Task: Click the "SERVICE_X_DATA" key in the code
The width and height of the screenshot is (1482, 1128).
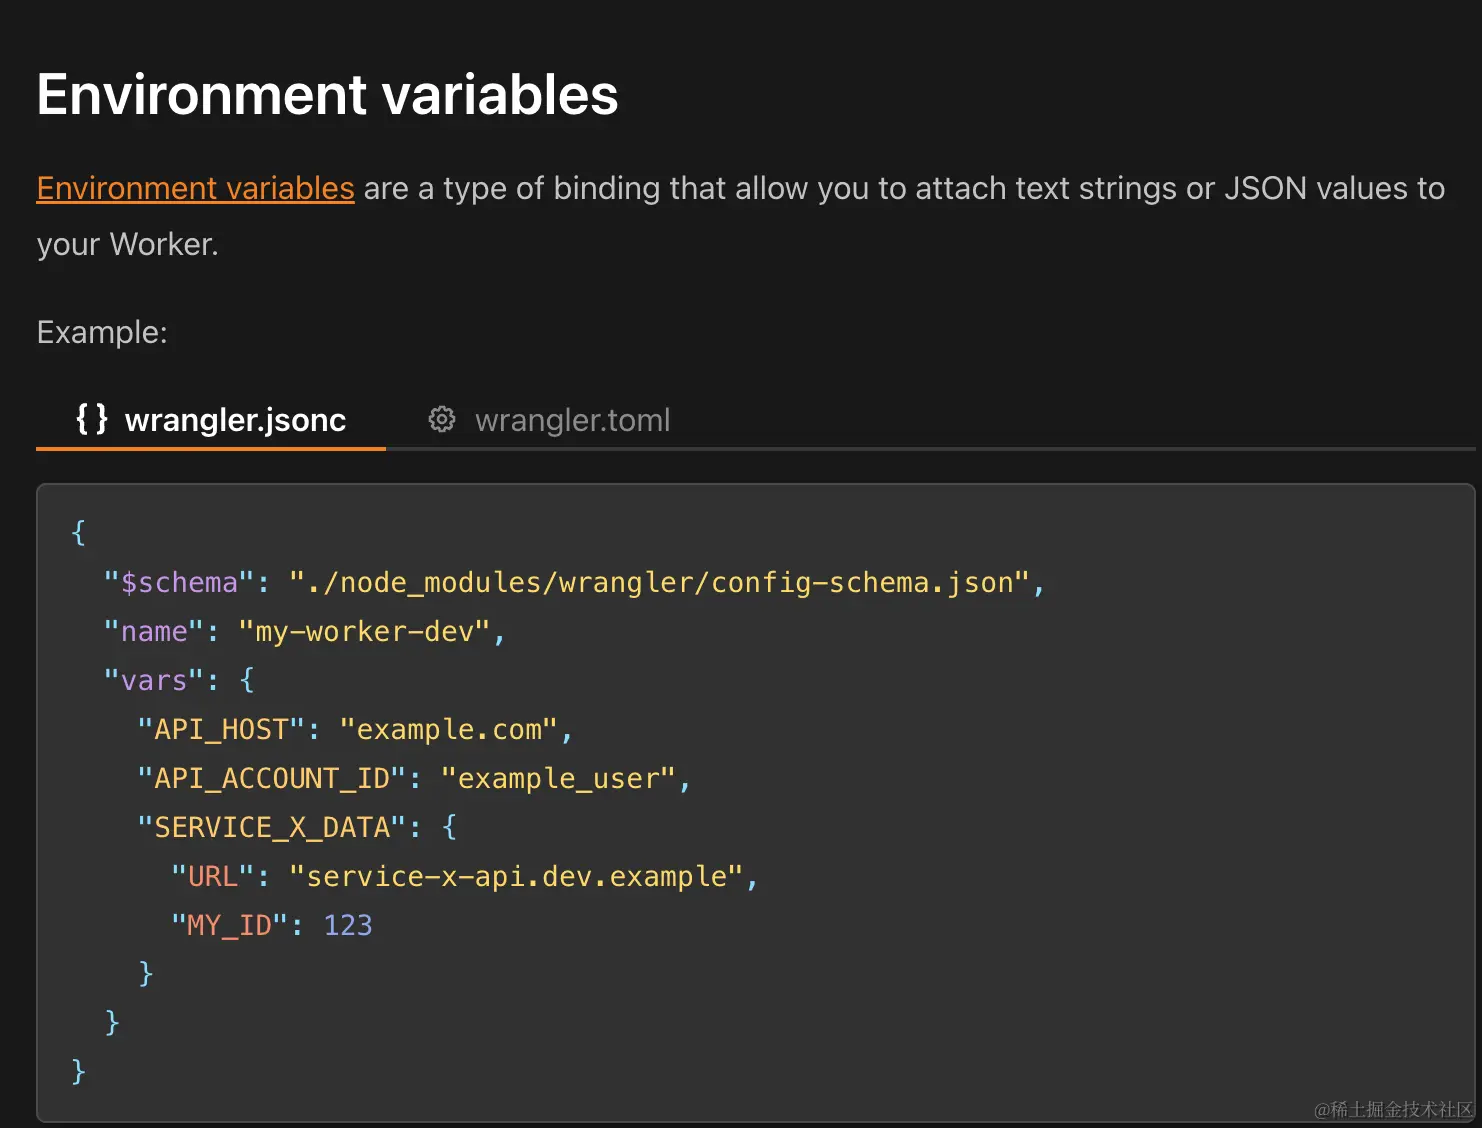Action: [272, 827]
